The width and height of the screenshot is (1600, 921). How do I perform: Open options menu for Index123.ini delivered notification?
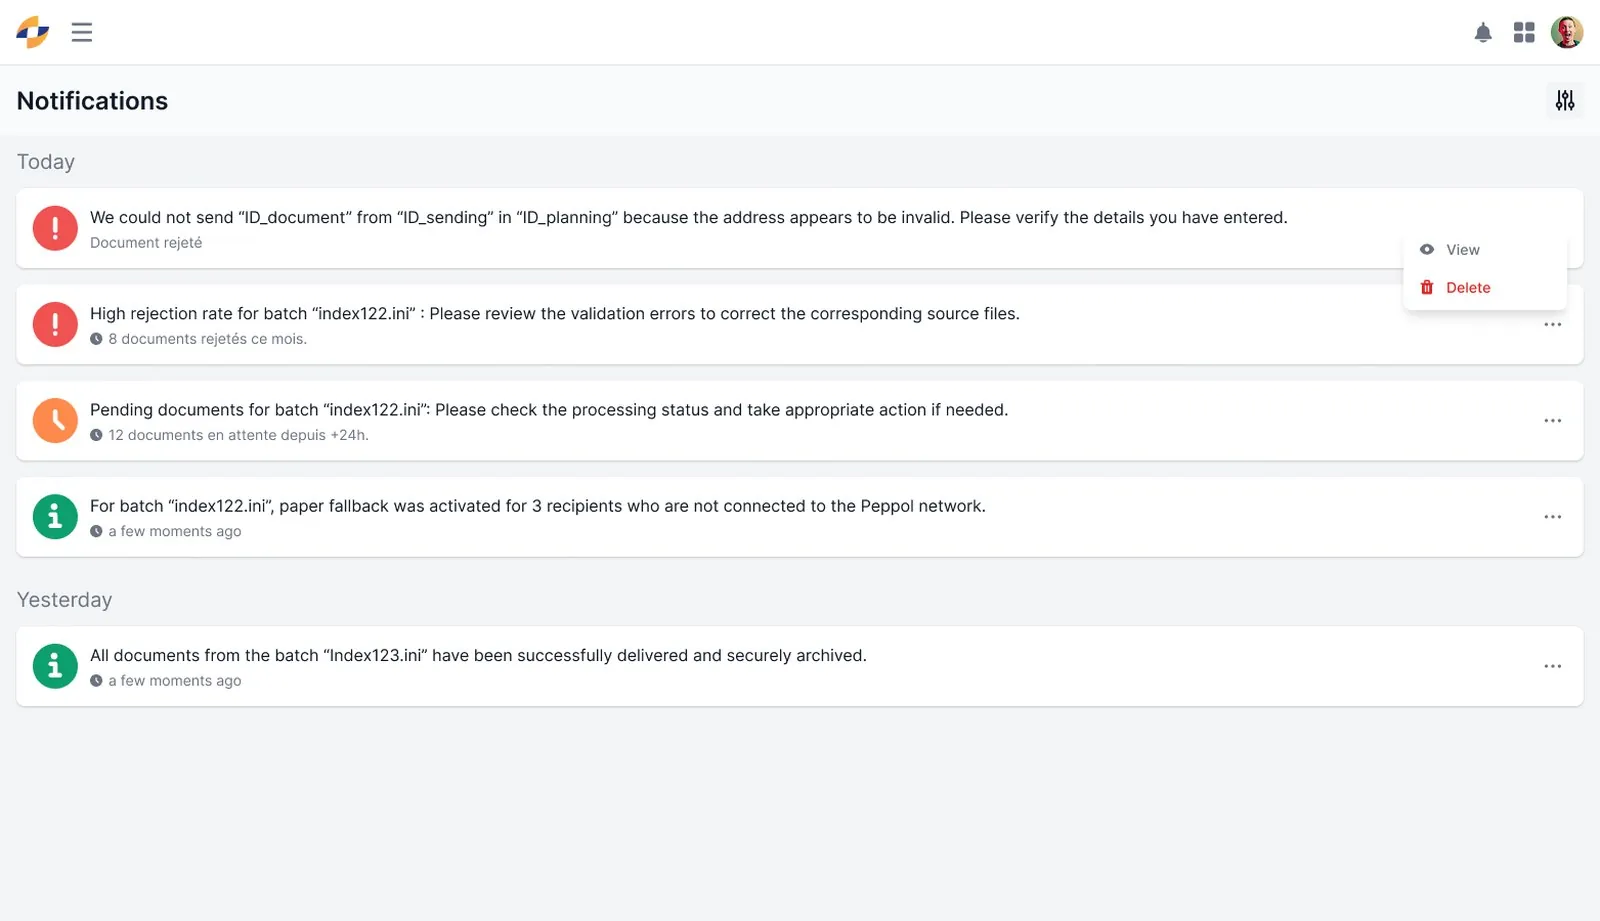[x=1552, y=666]
